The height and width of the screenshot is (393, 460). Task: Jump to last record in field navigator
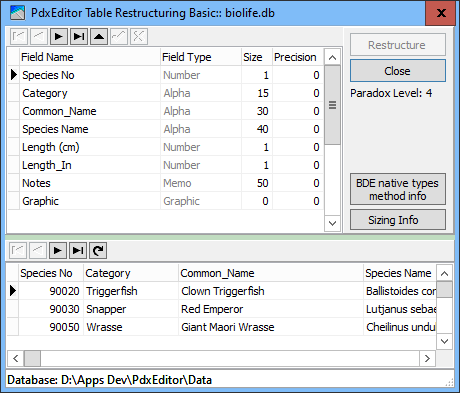(x=79, y=36)
